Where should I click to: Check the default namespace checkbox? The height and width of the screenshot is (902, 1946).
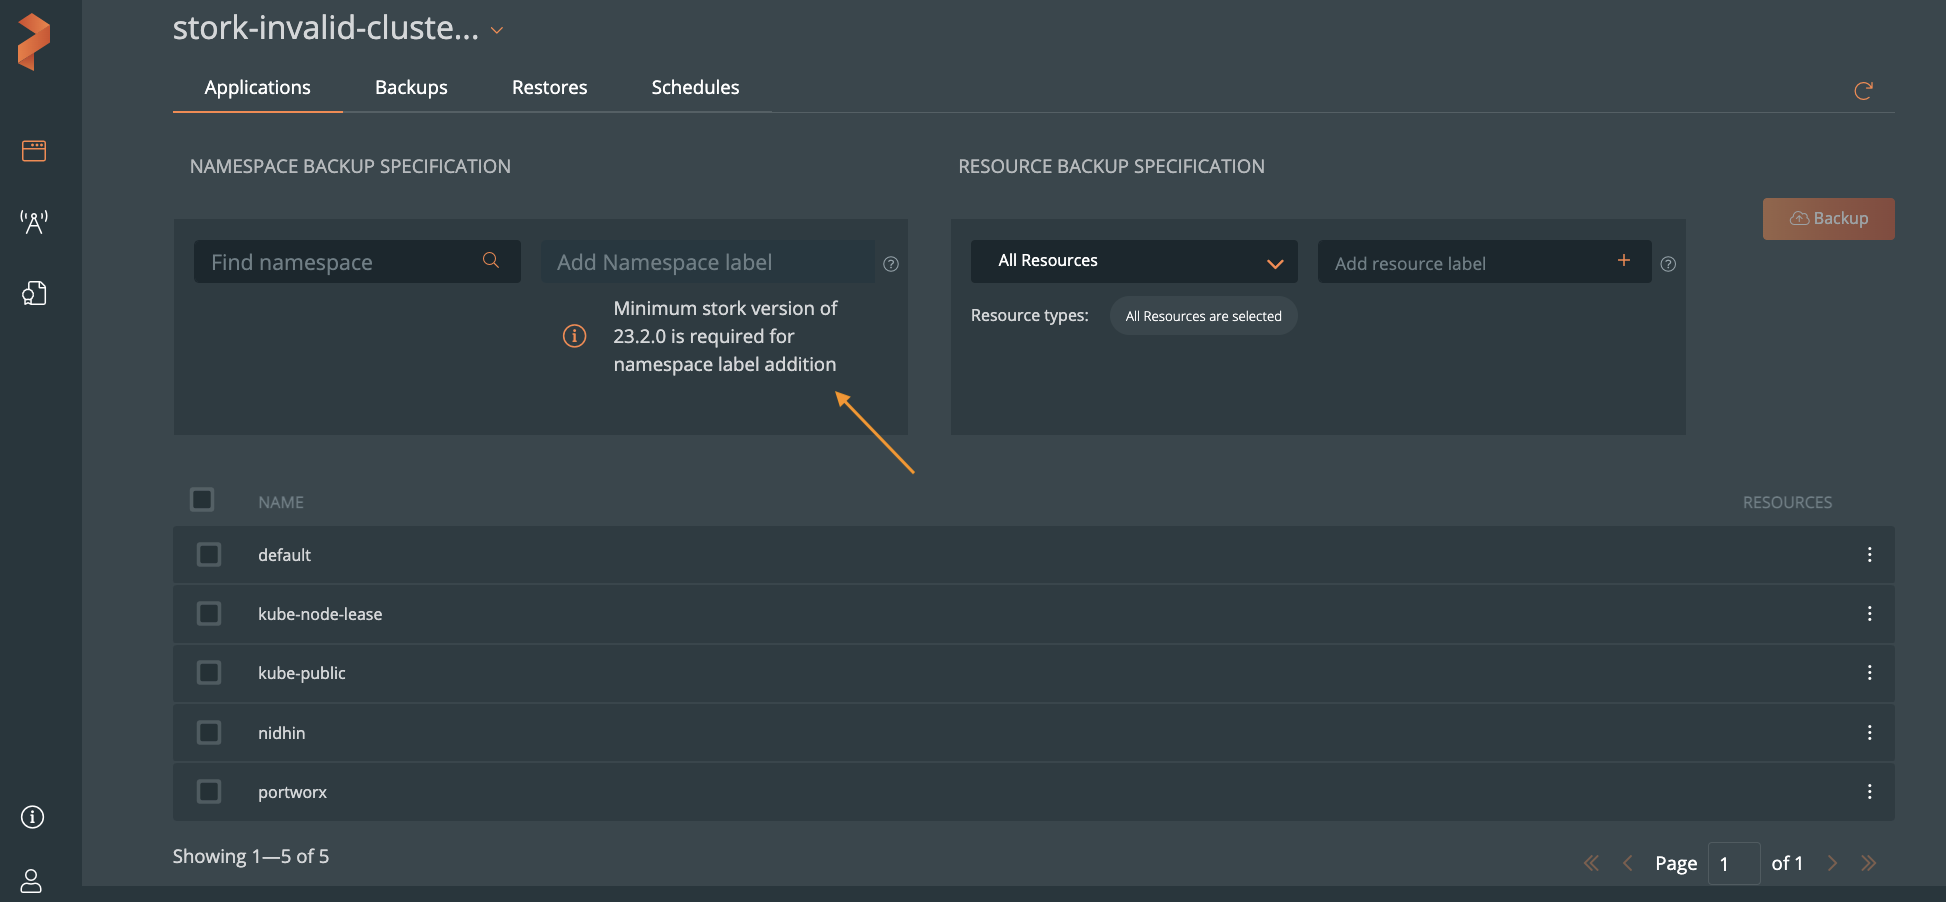tap(209, 555)
